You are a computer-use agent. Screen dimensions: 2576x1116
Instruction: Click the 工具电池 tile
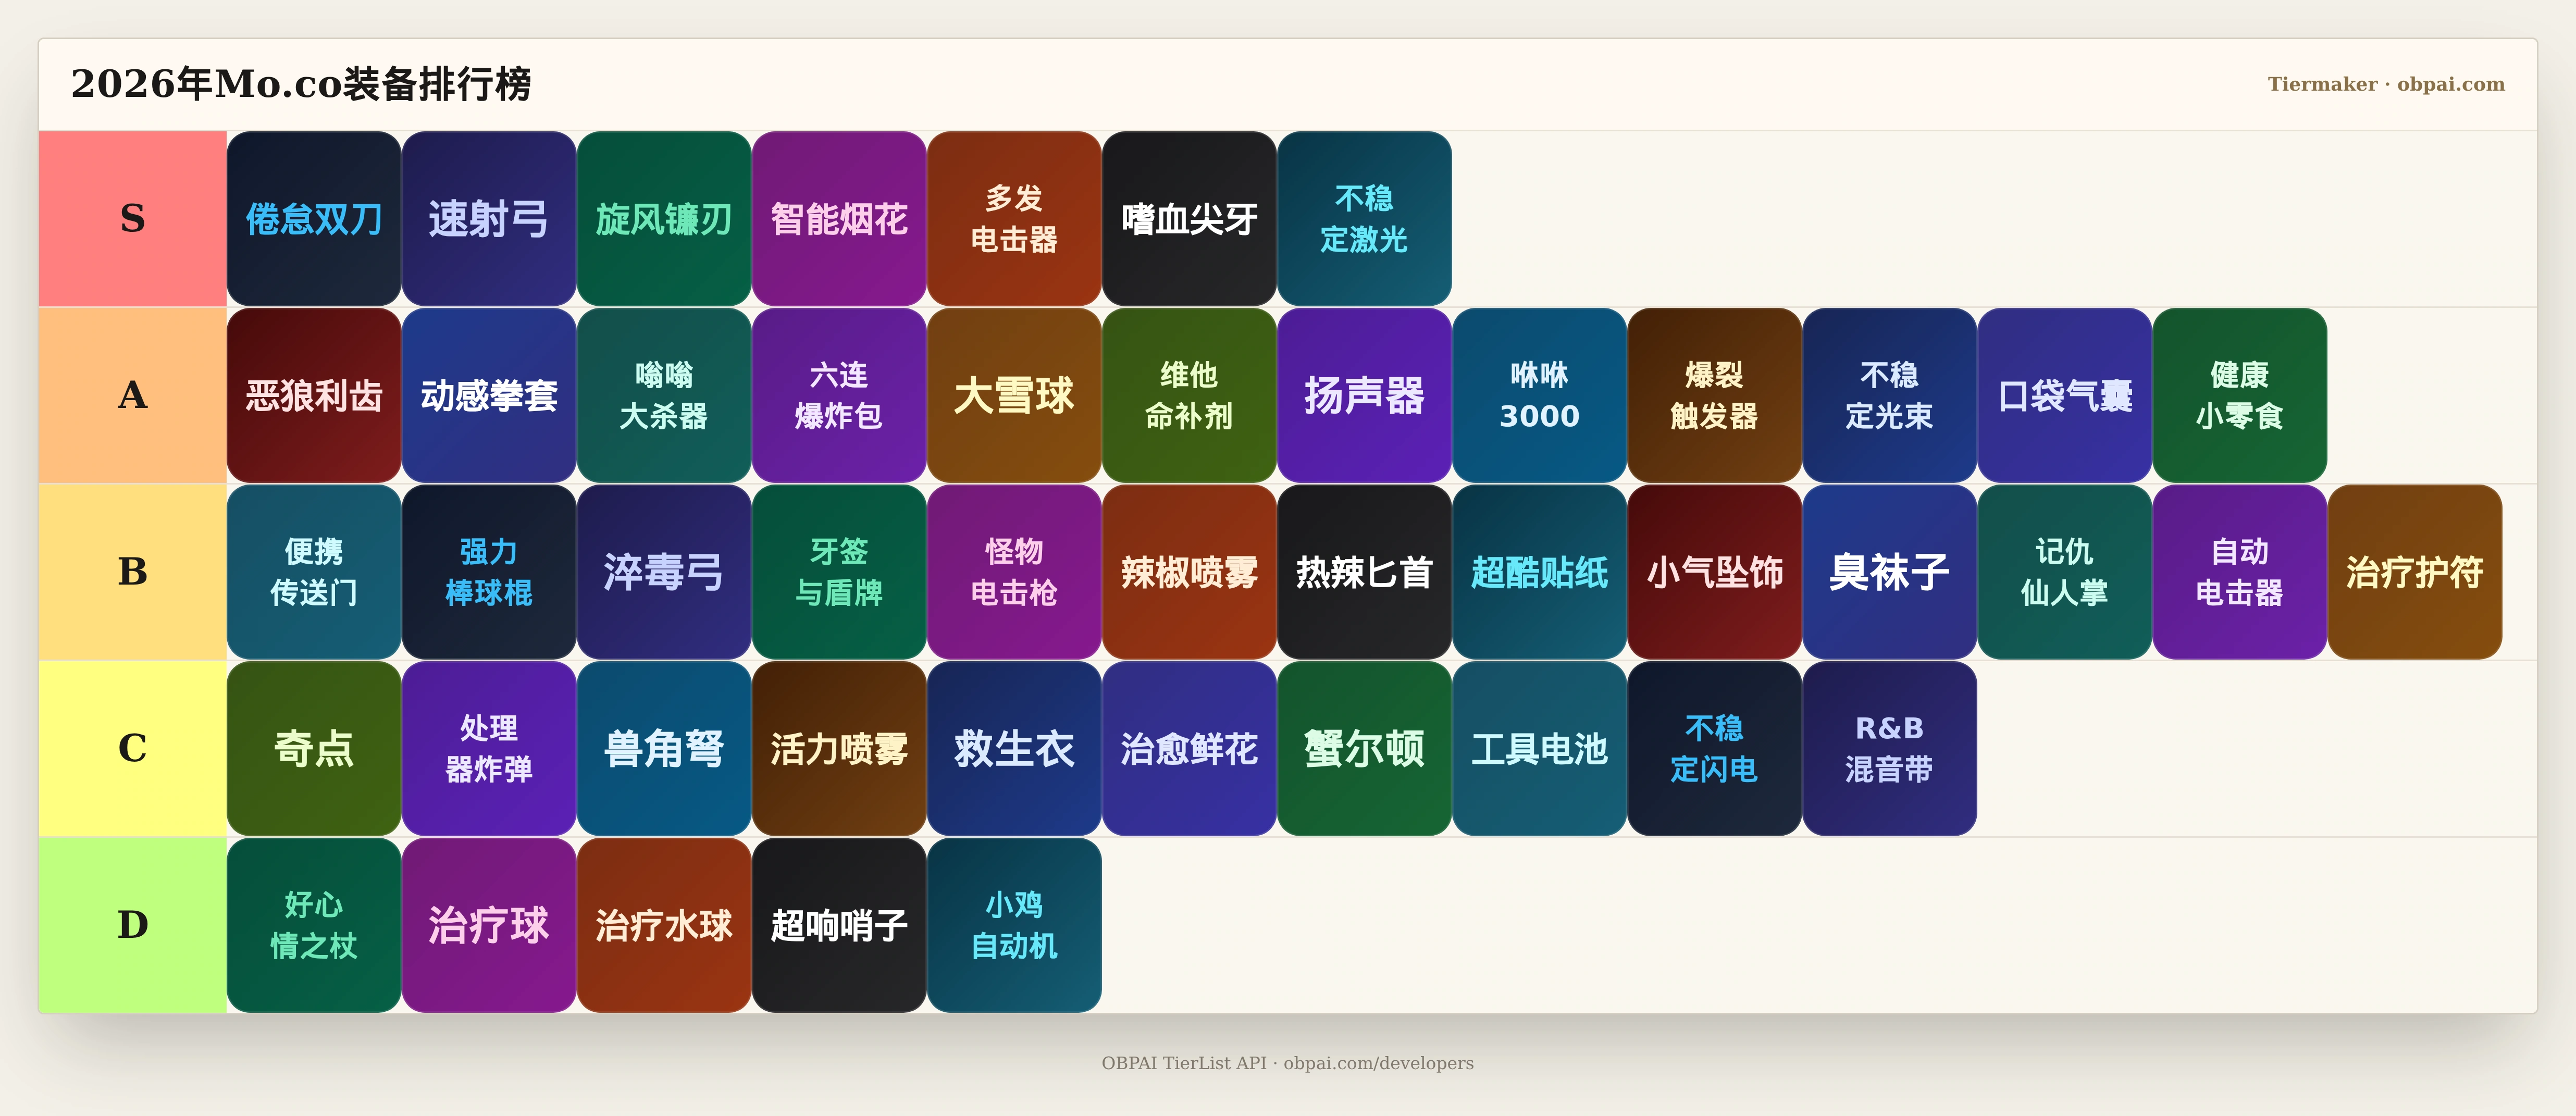coord(1539,749)
